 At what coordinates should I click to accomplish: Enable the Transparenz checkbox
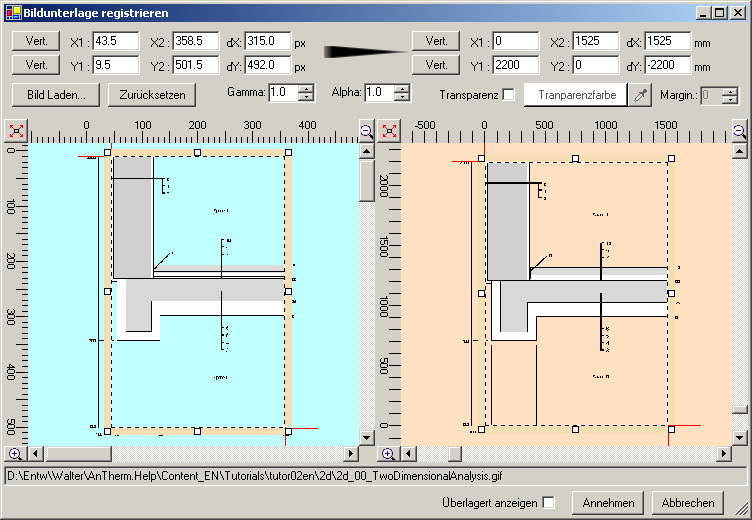(508, 95)
